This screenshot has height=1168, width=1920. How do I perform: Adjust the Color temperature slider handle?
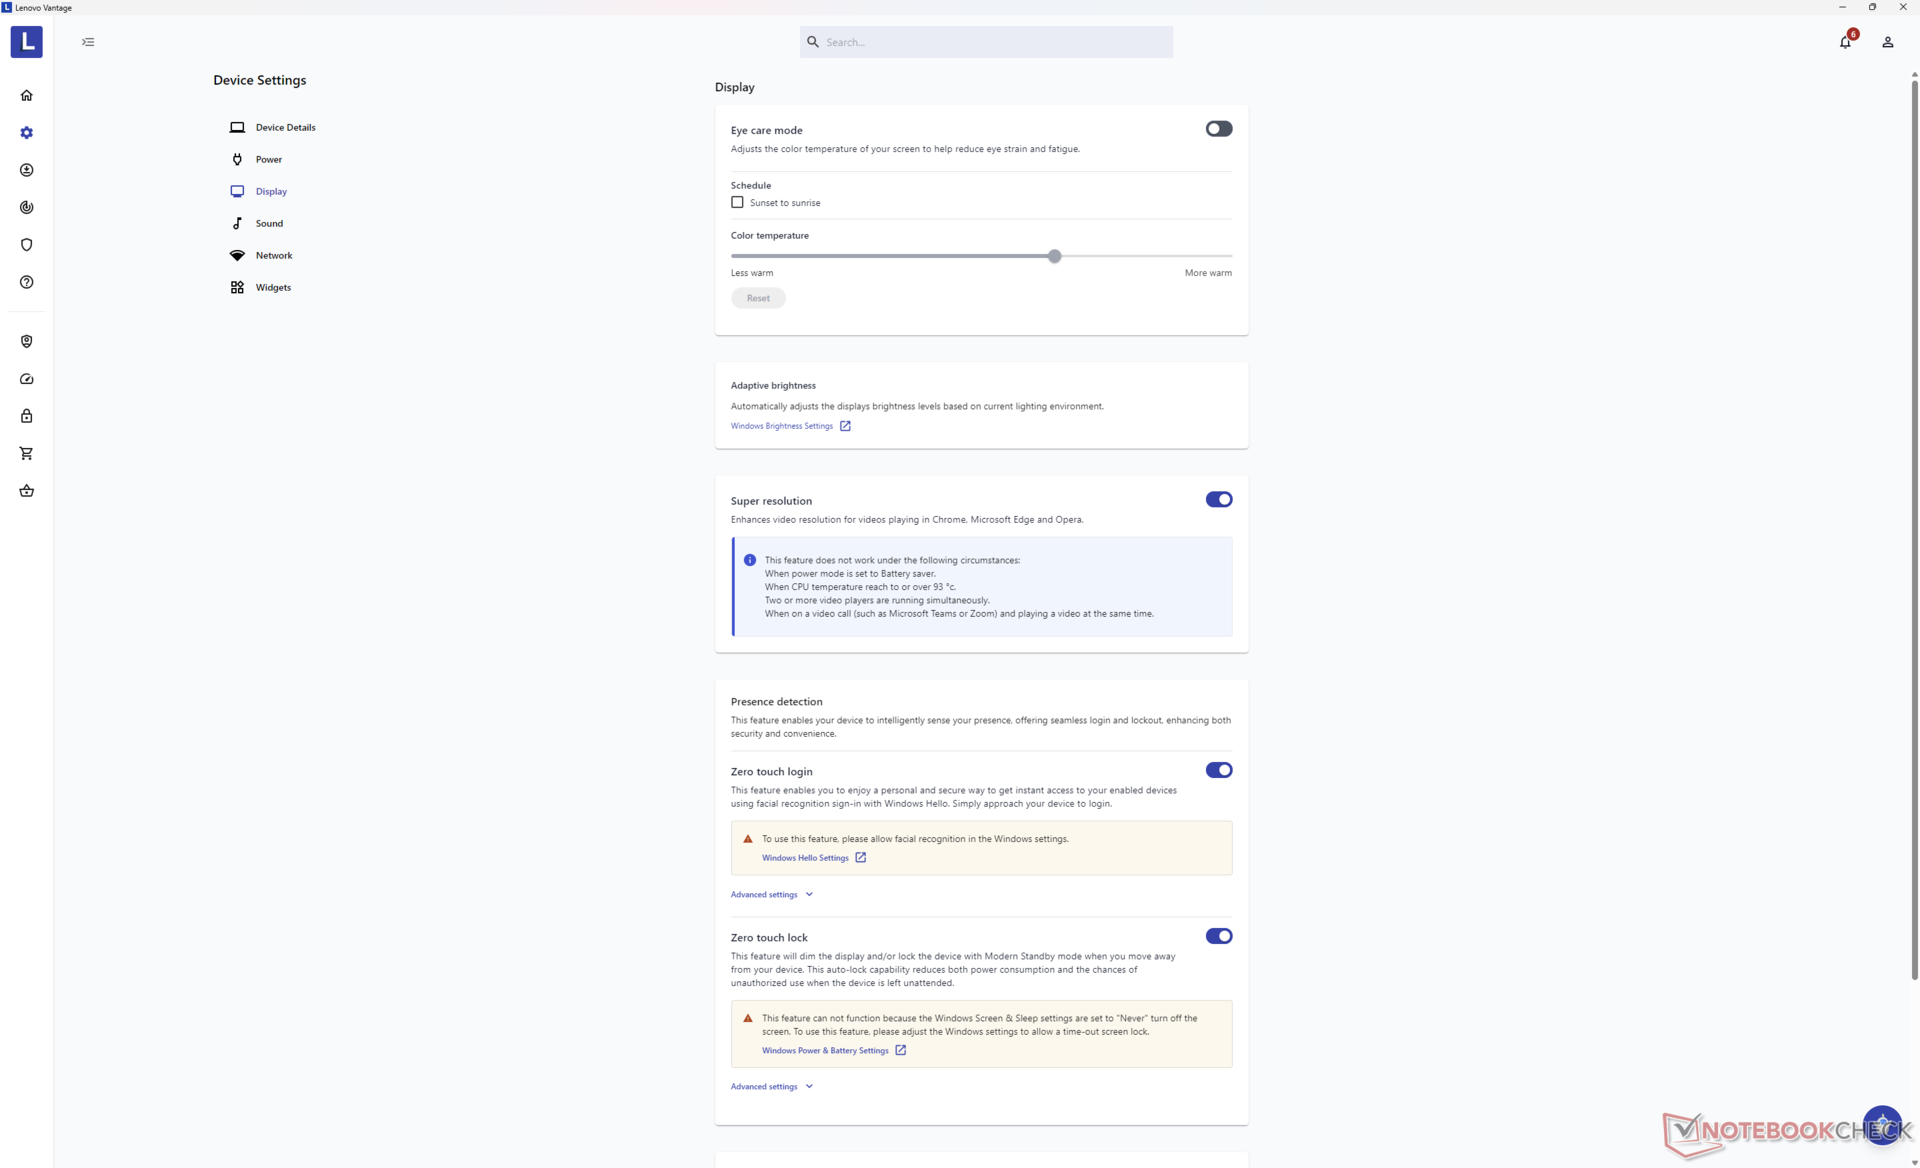1054,257
